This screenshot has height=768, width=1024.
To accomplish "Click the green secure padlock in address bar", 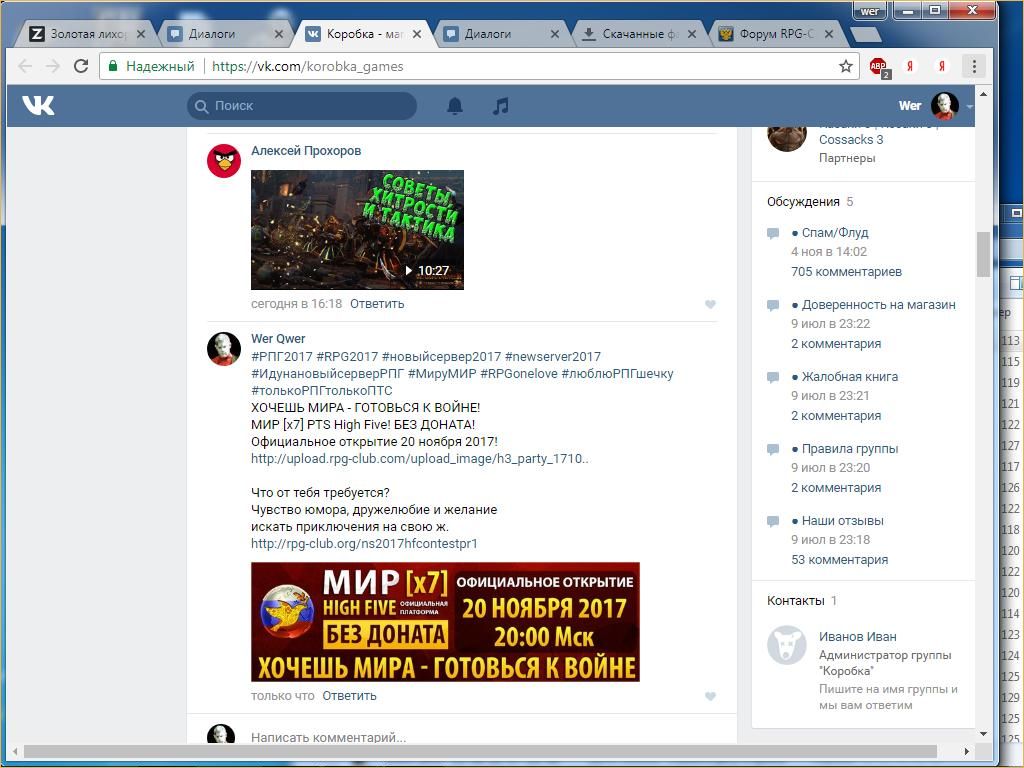I will [113, 66].
